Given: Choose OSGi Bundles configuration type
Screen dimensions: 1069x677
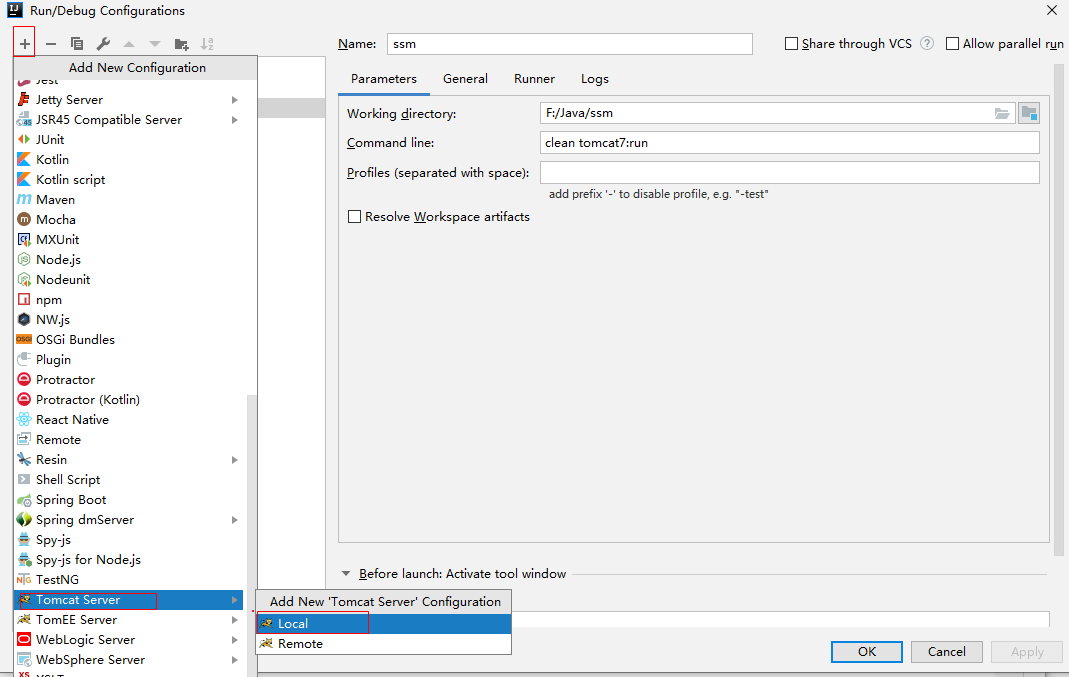Looking at the screenshot, I should pos(129,340).
